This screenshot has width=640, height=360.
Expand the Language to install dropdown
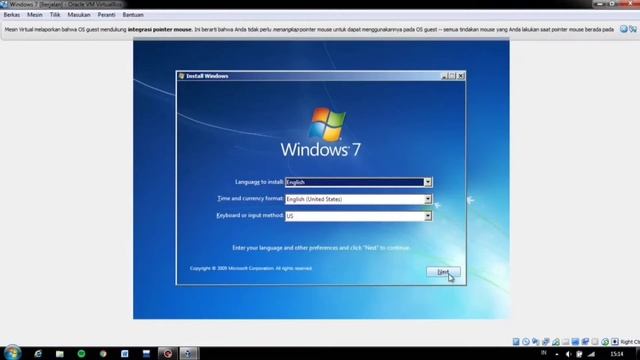click(427, 182)
